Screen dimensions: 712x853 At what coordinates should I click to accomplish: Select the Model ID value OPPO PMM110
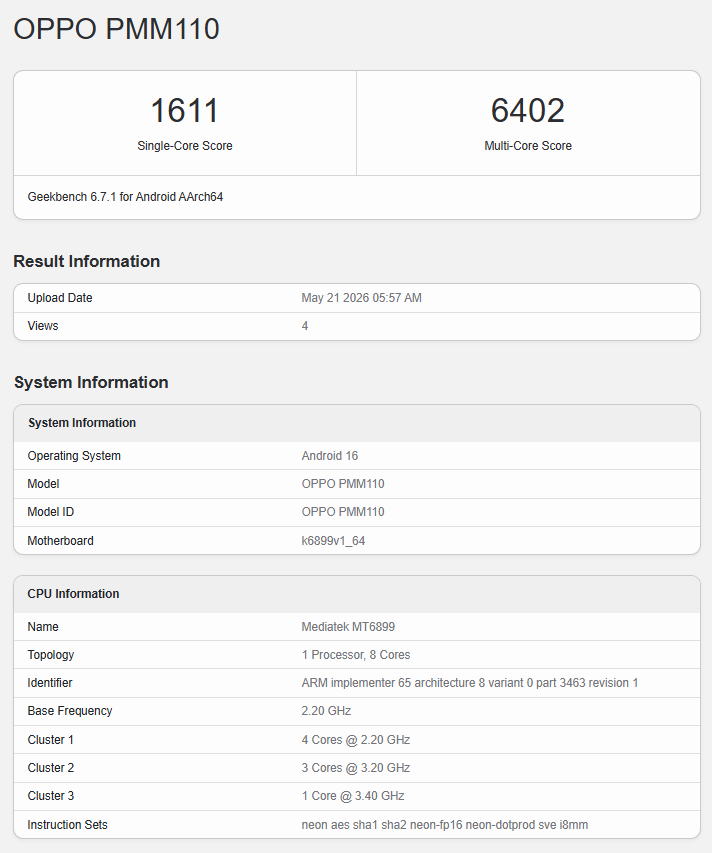coord(343,512)
